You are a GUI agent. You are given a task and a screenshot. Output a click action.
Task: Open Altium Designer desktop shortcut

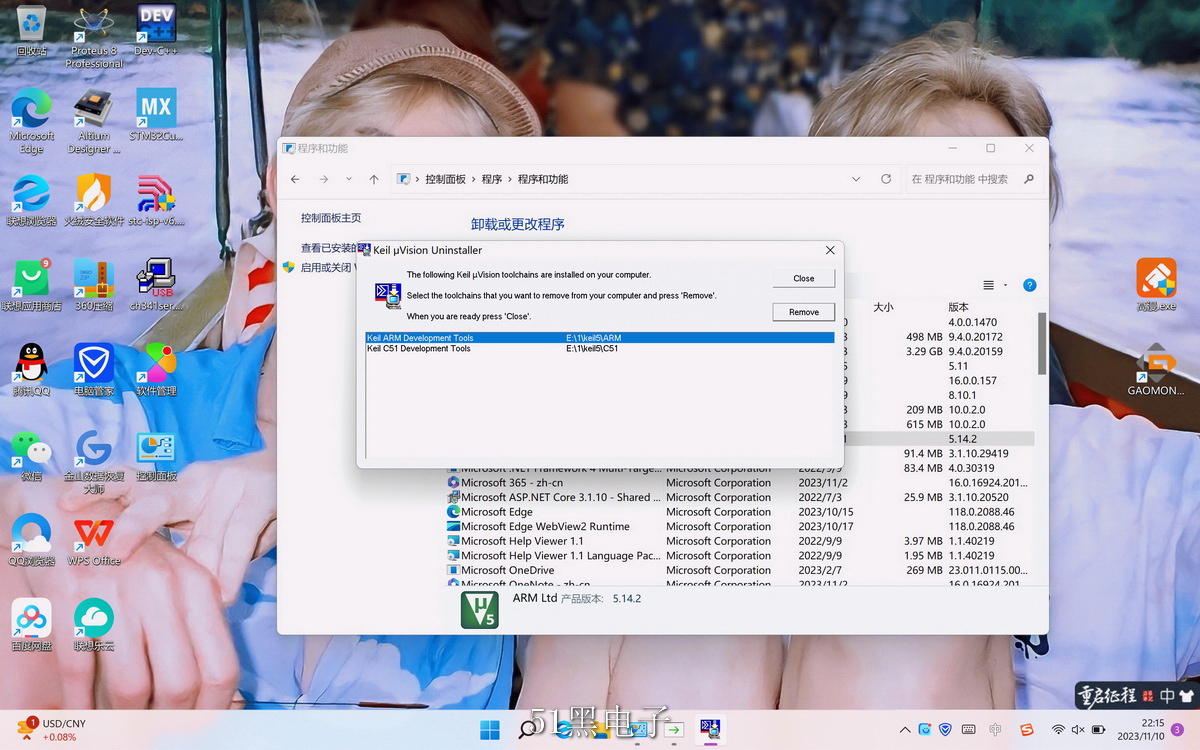94,121
